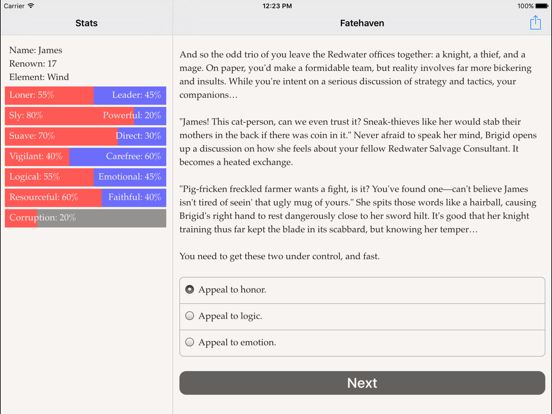Click the Powerful 20% stat segment

tap(150, 116)
